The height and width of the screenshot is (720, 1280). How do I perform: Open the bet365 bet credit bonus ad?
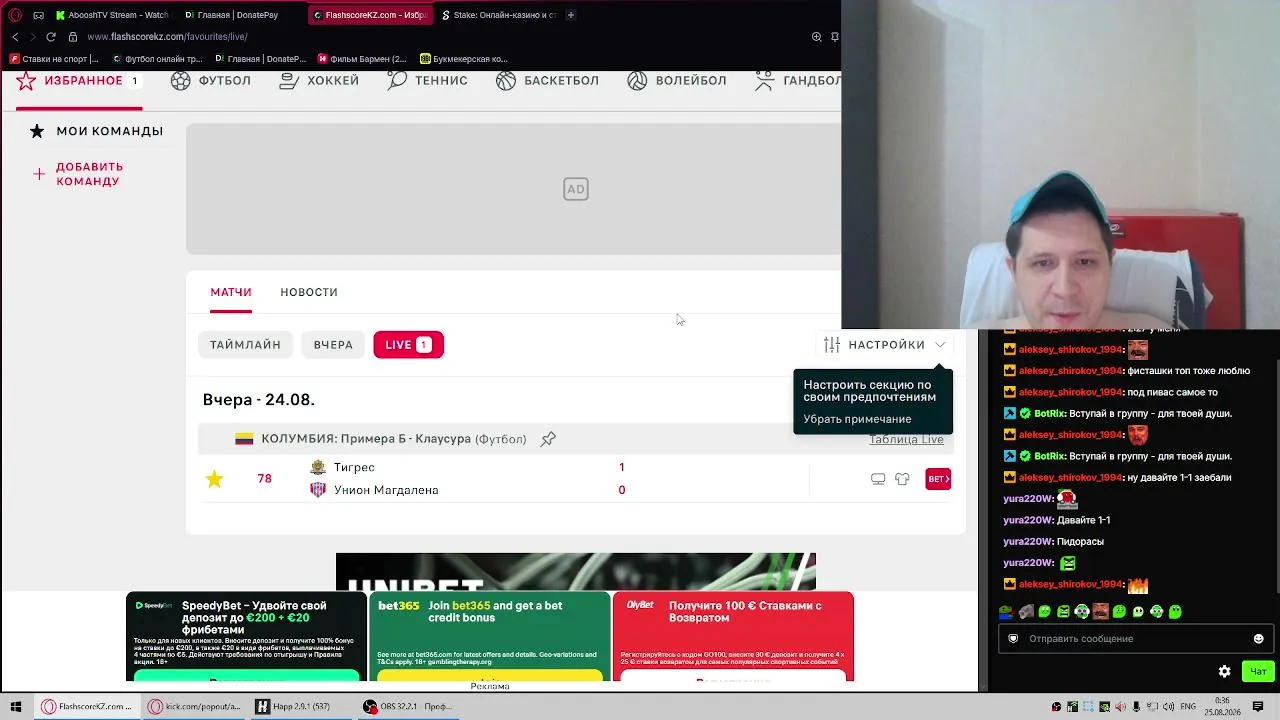490,636
